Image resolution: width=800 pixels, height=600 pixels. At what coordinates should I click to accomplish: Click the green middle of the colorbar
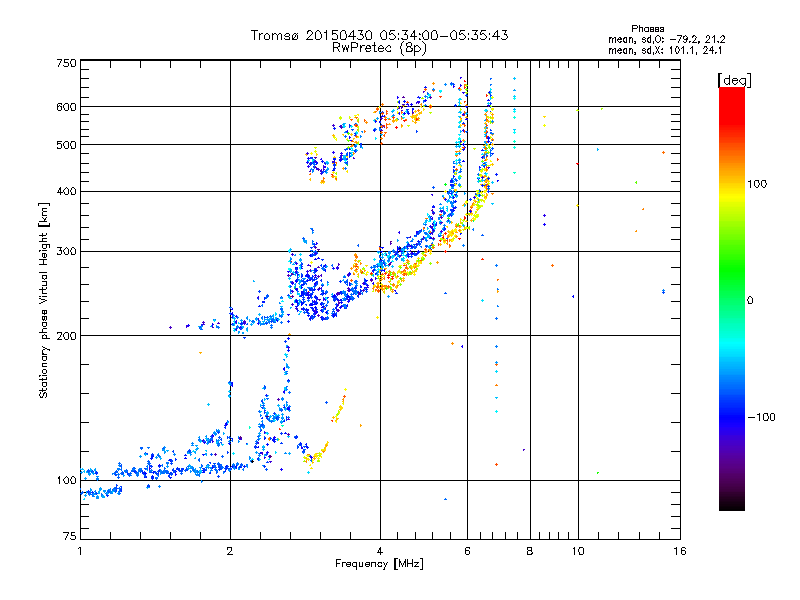[x=732, y=276]
